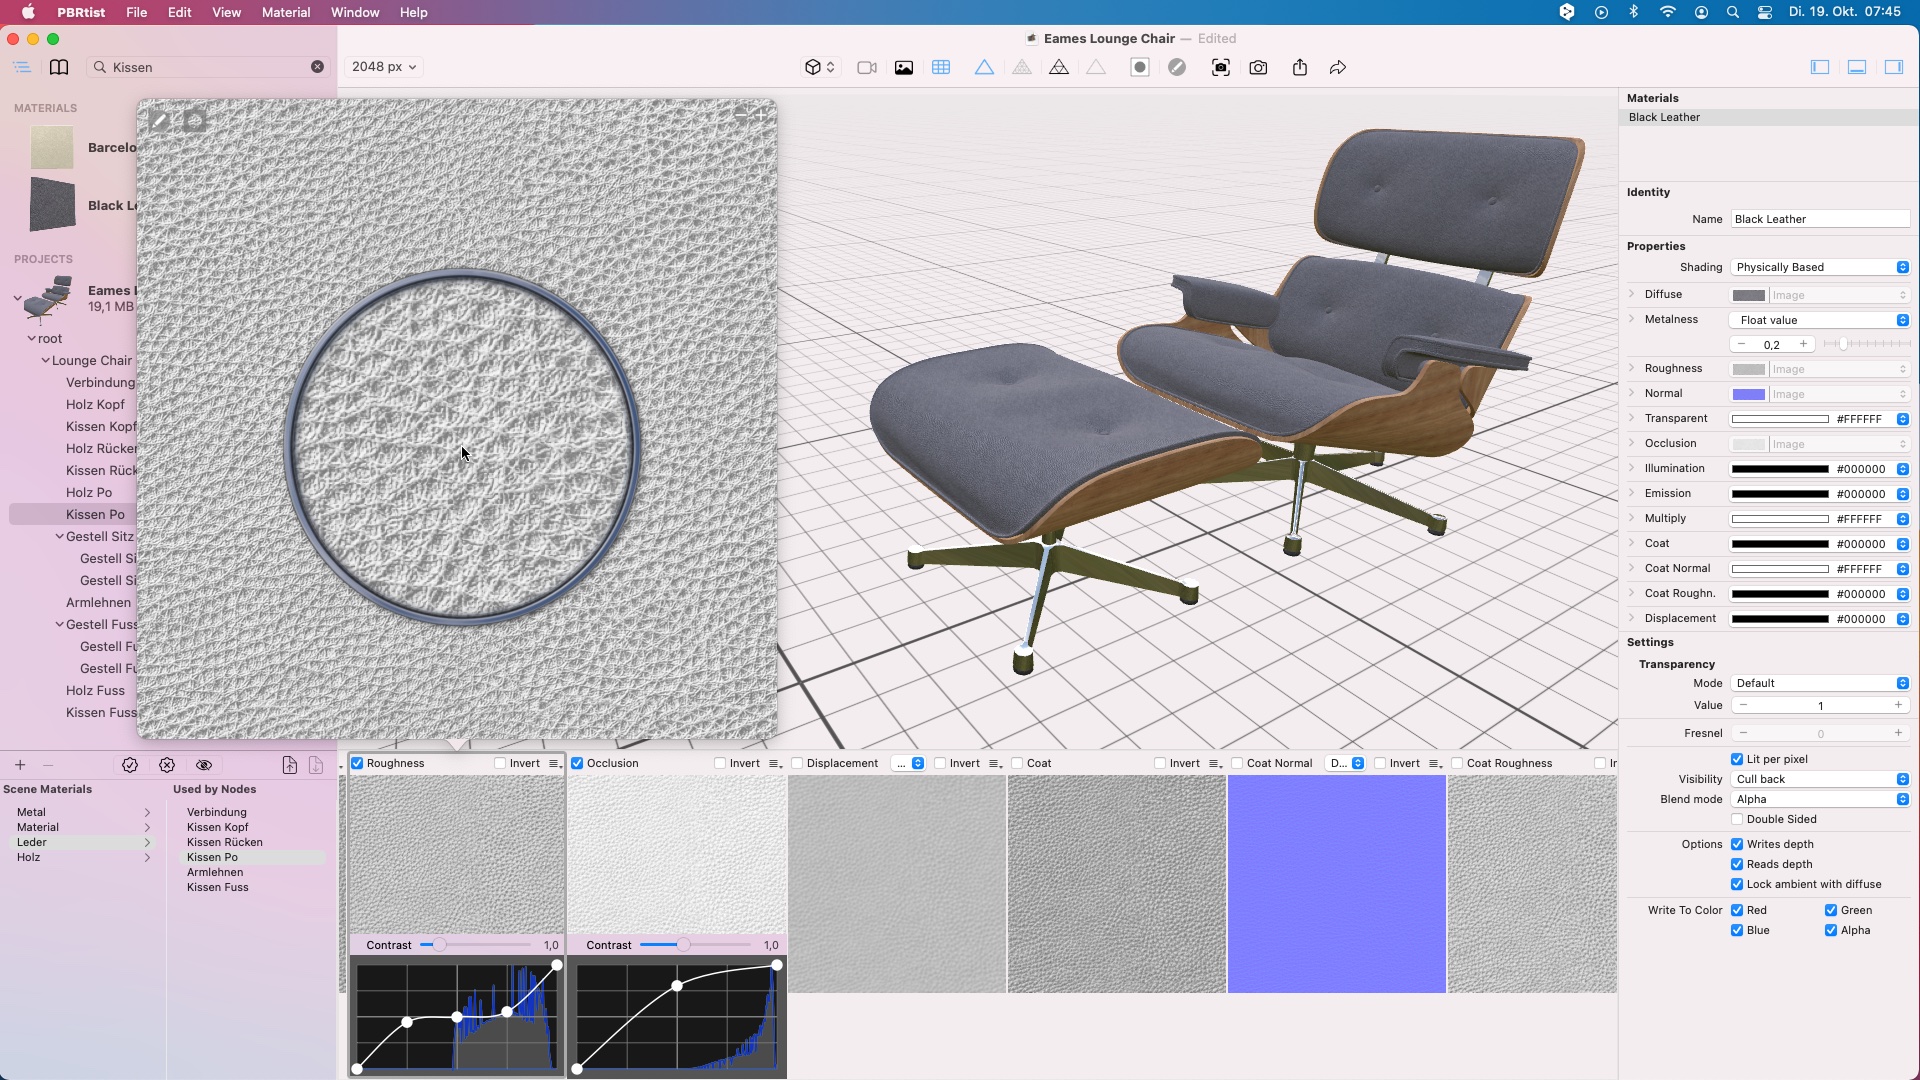The image size is (1920, 1080).
Task: Adjust the Occlusion Contrast slider
Action: coord(683,945)
